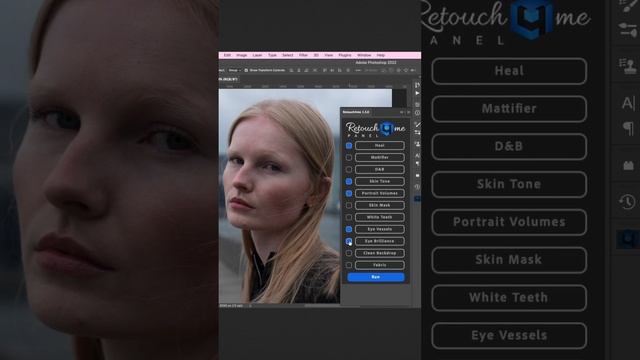This screenshot has height=360, width=640.
Task: Click Portrait Volumes button in small panel
Action: (x=380, y=193)
